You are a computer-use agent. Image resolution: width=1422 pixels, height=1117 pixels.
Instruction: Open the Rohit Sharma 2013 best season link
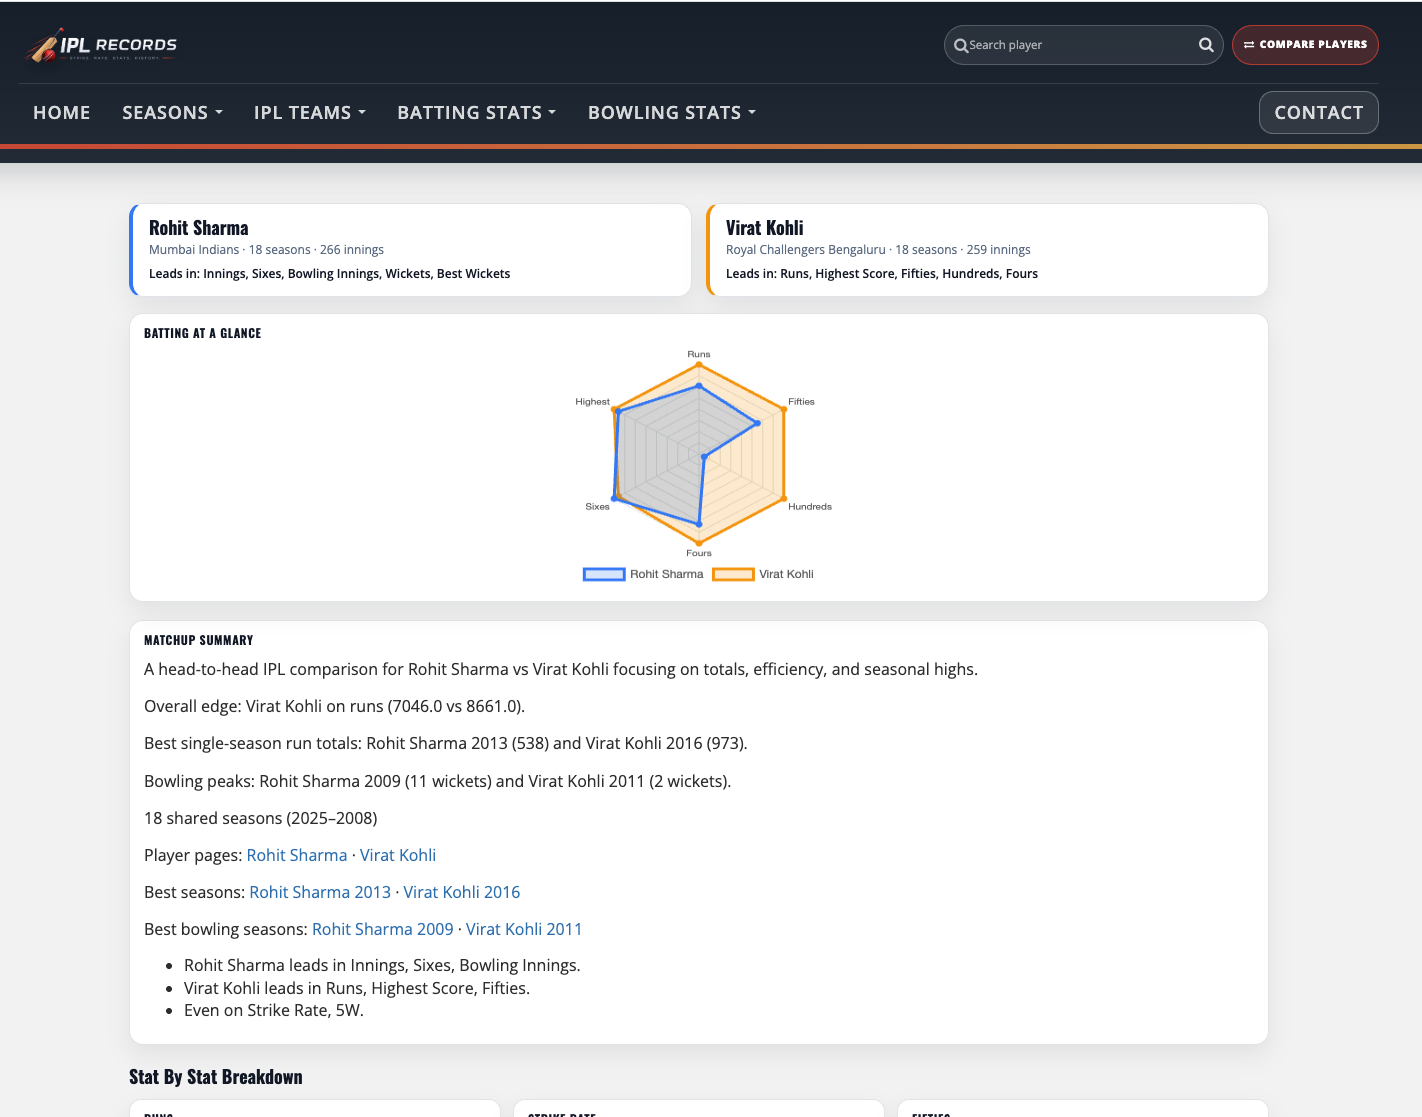tap(320, 892)
